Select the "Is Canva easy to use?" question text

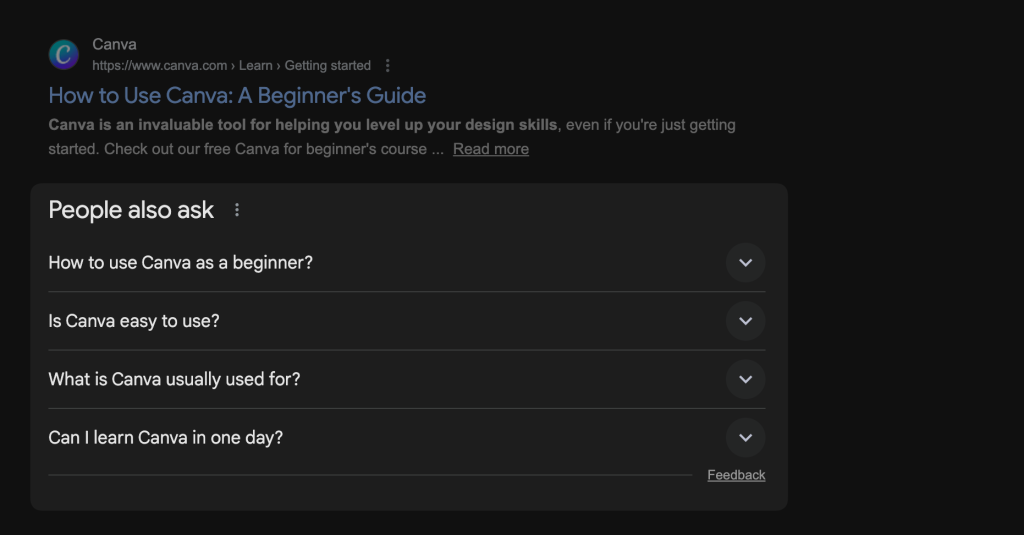[133, 321]
